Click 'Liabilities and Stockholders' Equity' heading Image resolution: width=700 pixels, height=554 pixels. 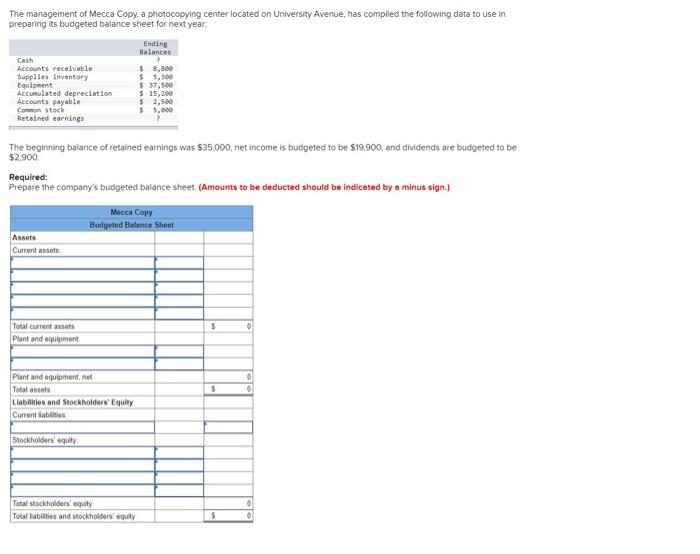pos(73,402)
